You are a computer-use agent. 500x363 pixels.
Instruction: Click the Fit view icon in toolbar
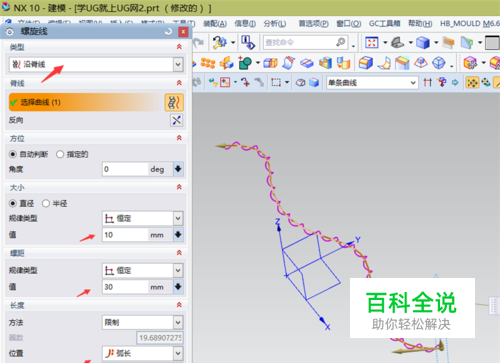click(x=372, y=43)
